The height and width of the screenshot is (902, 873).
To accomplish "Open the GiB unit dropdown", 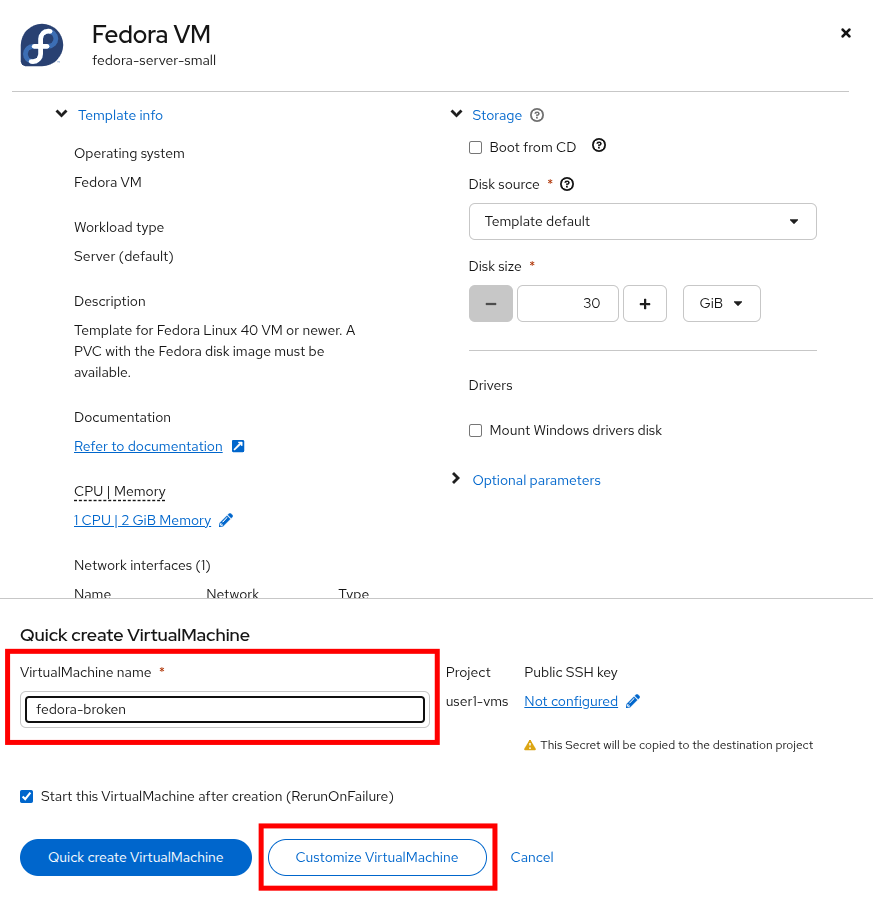I will (x=721, y=304).
